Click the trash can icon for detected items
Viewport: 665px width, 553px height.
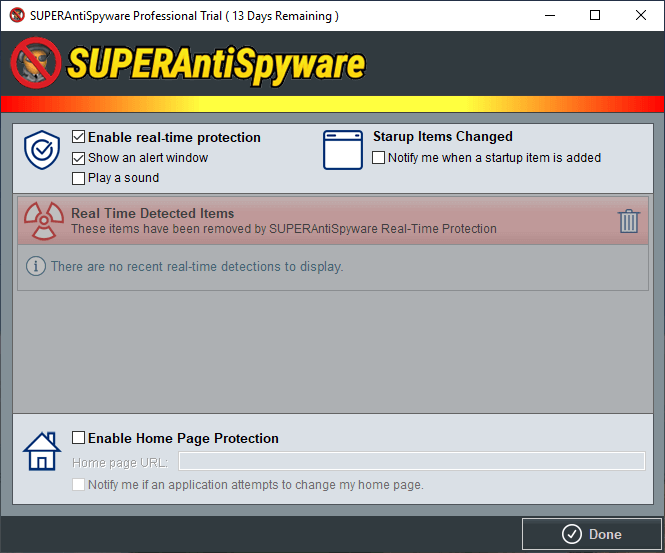[629, 221]
